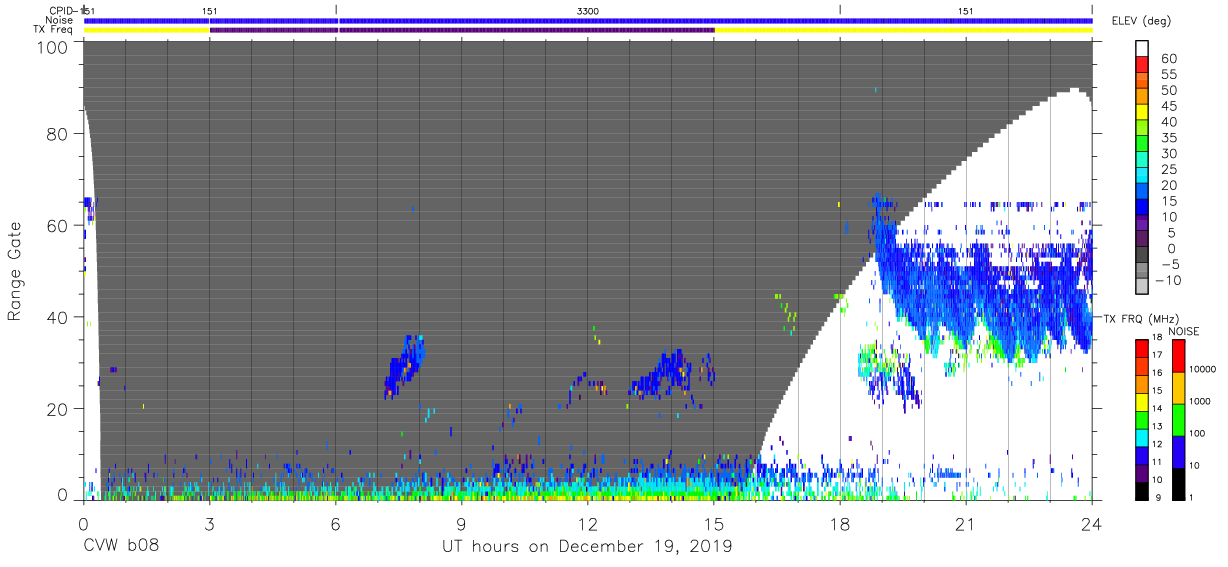Click the '18' hour tick label on UT axis
Screen dimensions: 1228x567
point(840,523)
